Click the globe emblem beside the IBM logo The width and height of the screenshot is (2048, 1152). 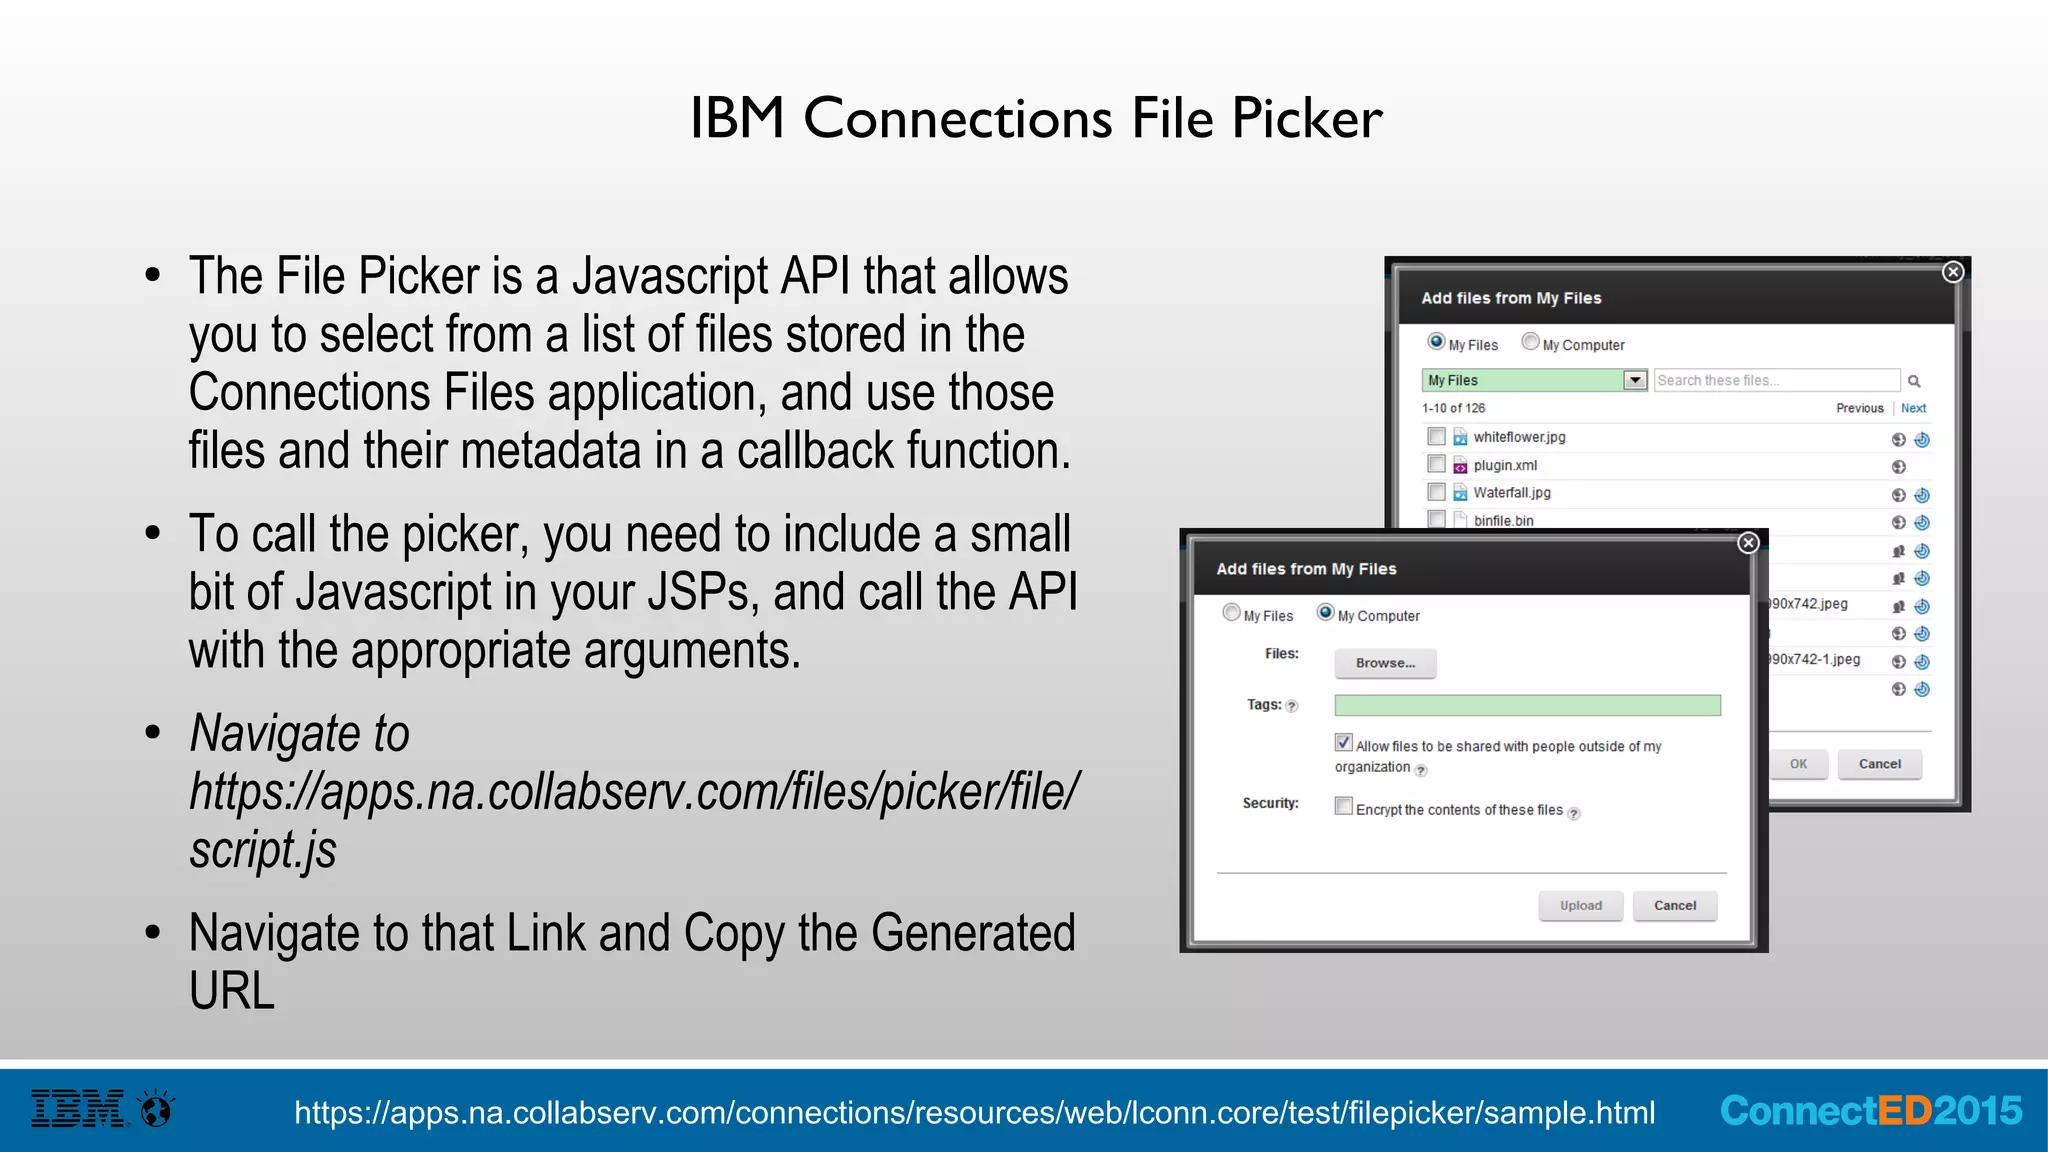[x=157, y=1108]
